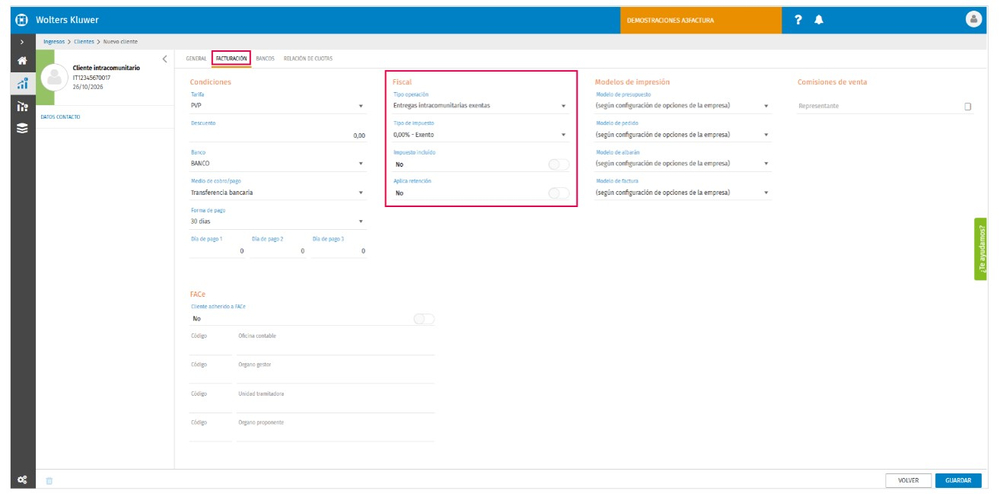This screenshot has width=1000, height=494.
Task: Open the Tarifa dropdown
Action: [278, 106]
